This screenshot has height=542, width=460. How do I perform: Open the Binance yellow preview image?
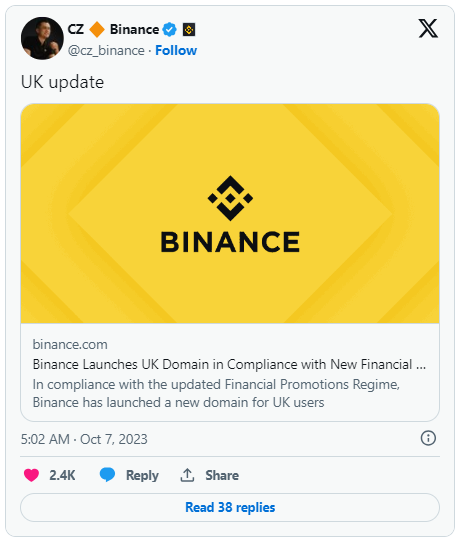pos(230,214)
